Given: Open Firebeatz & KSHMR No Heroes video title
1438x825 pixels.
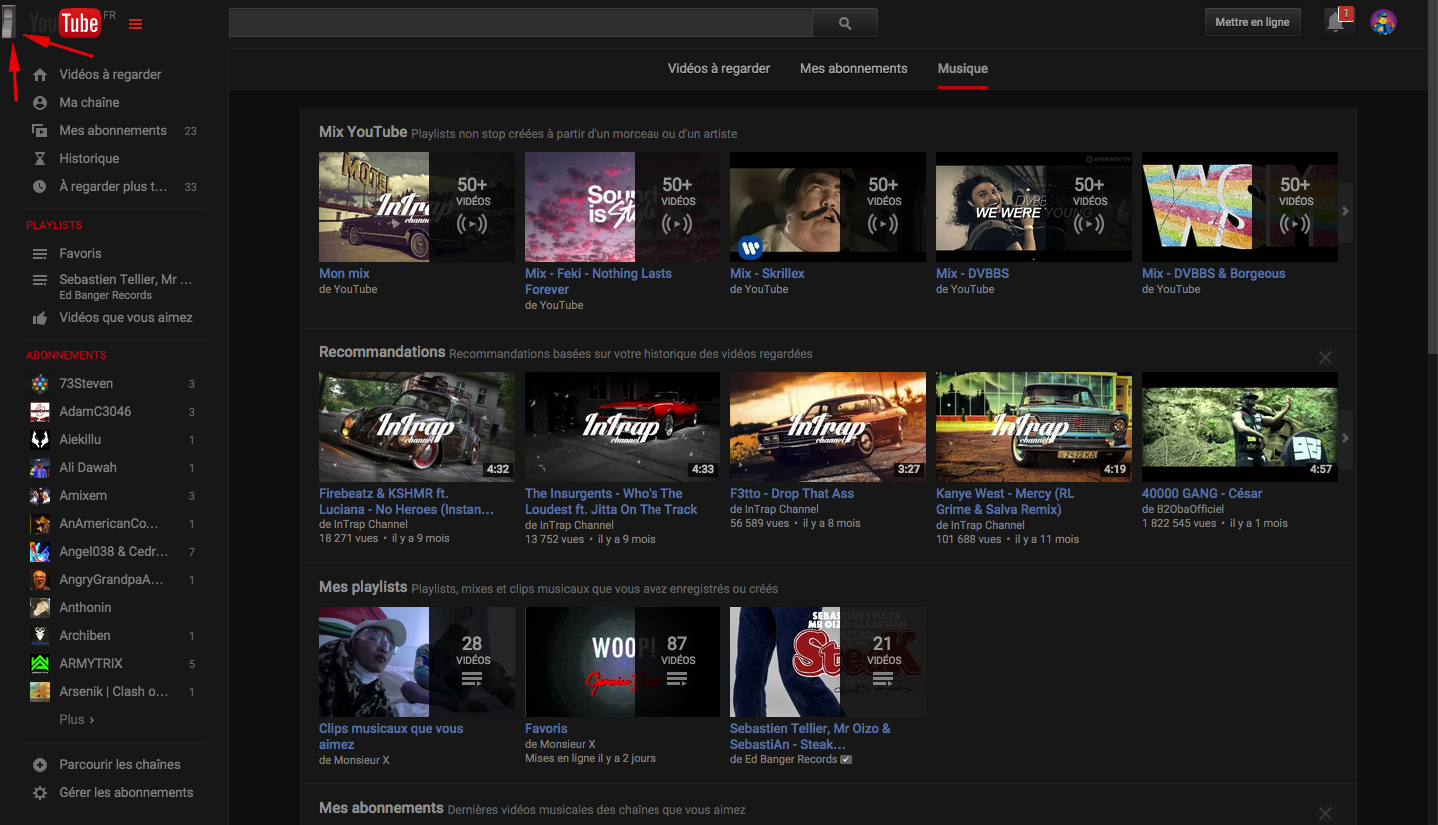Looking at the screenshot, I should [x=406, y=502].
